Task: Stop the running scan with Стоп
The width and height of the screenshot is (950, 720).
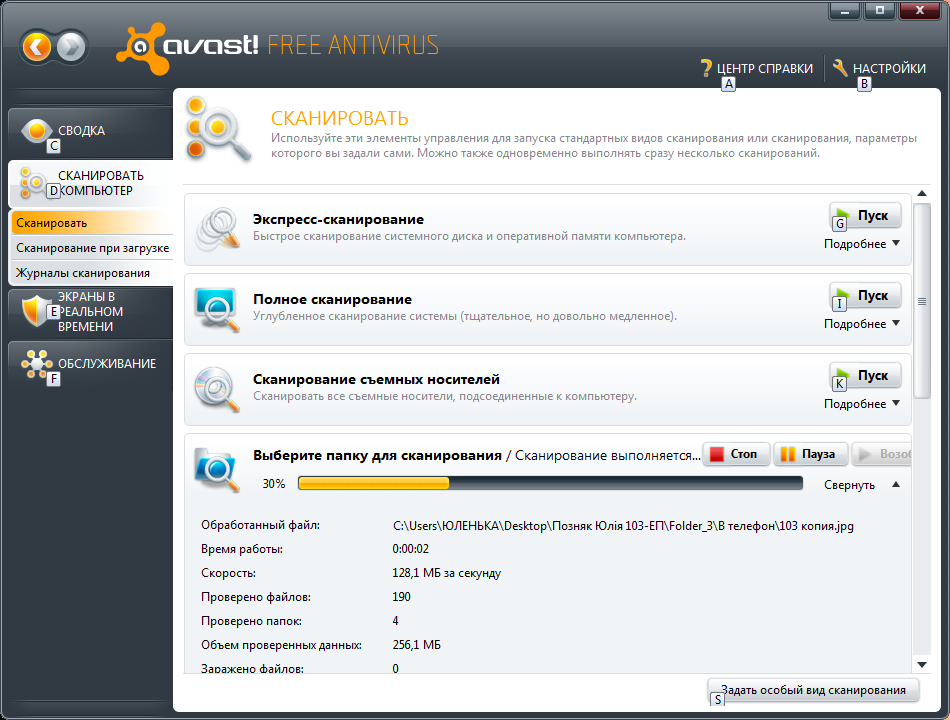Action: [x=736, y=454]
